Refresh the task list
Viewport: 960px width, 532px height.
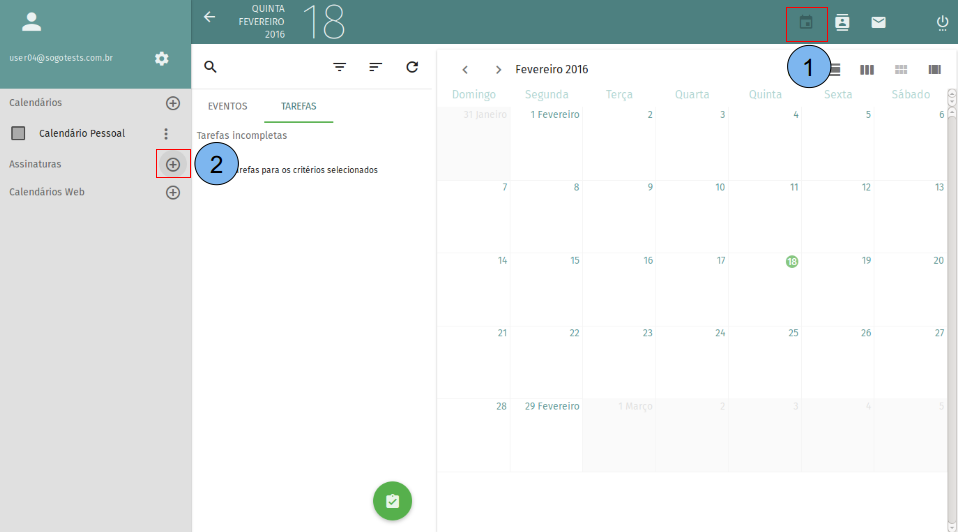[412, 67]
